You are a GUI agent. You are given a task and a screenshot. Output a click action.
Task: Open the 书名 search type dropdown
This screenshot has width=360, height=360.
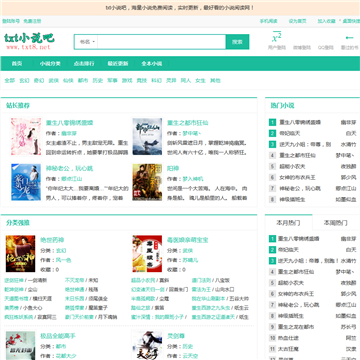pos(87,42)
